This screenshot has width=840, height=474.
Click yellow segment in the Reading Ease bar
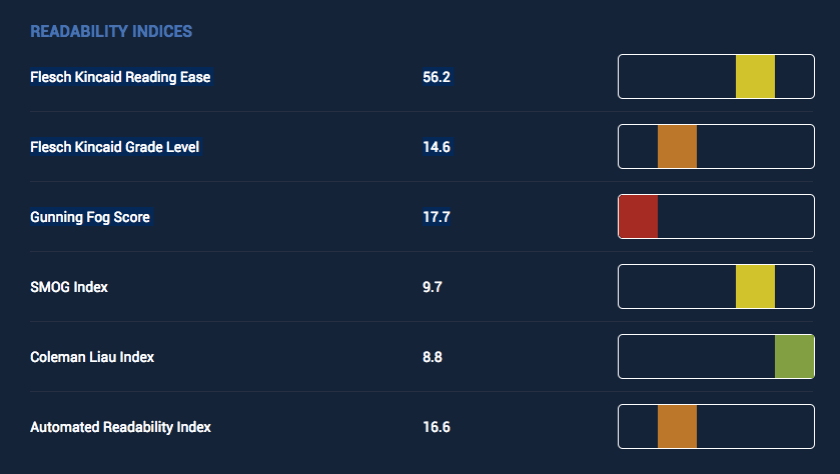[755, 77]
